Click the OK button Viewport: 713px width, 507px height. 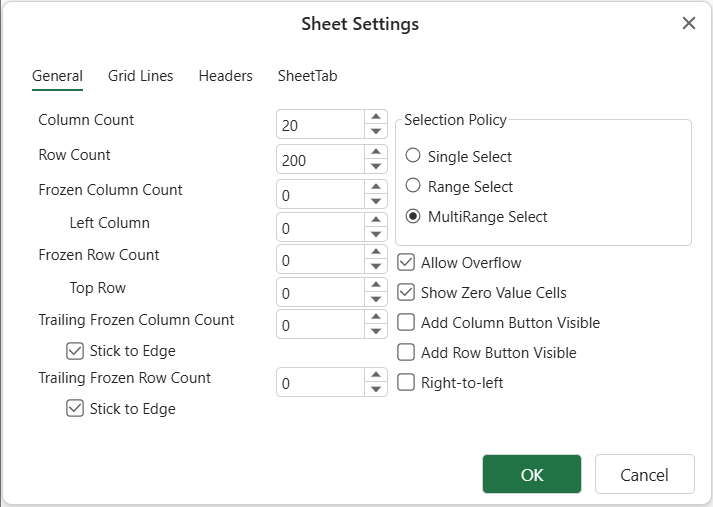click(x=531, y=474)
